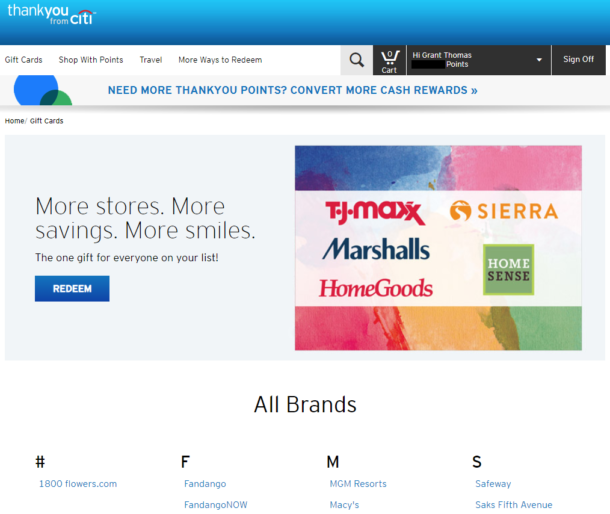Click Gift Cards in the breadcrumb

(x=47, y=121)
